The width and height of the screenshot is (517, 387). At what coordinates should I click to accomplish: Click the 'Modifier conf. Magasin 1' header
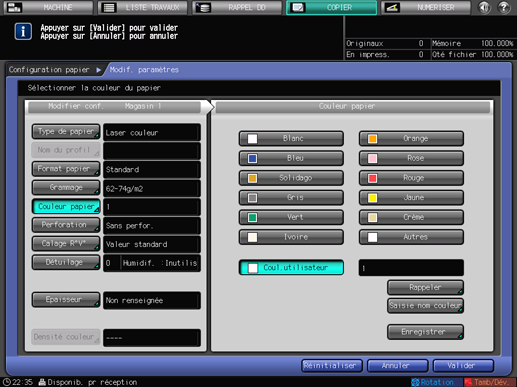pyautogui.click(x=115, y=107)
